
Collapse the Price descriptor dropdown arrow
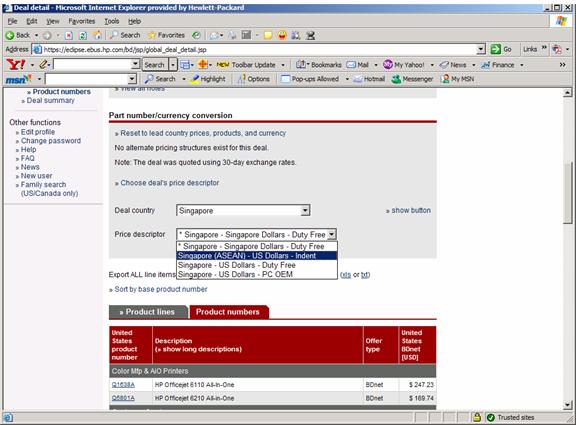click(x=331, y=234)
